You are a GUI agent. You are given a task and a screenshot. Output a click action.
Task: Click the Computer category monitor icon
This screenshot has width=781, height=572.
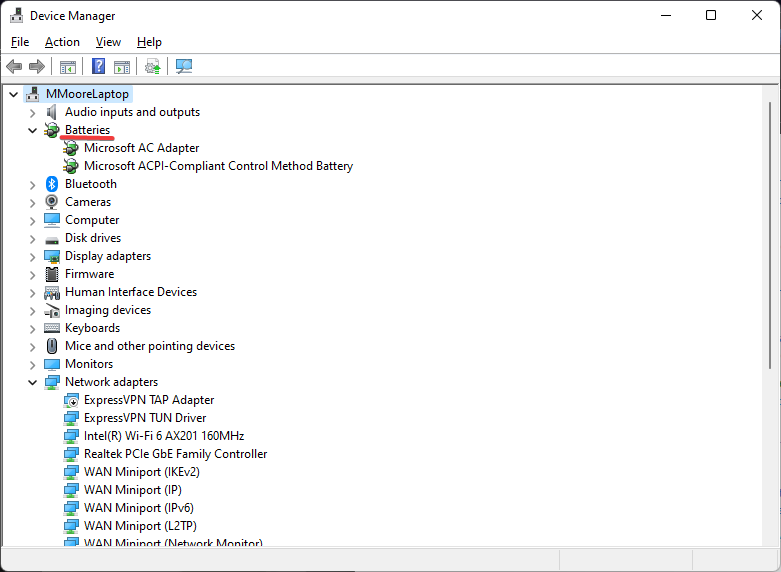click(52, 220)
